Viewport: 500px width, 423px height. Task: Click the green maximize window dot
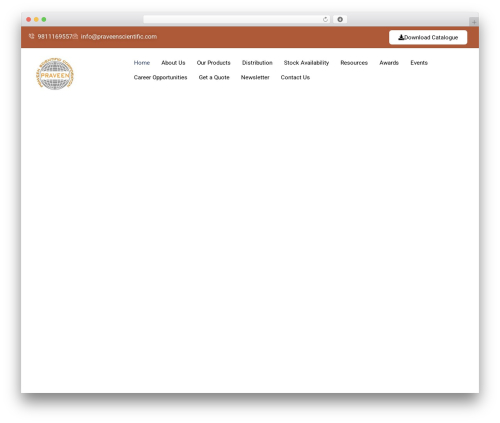(44, 19)
